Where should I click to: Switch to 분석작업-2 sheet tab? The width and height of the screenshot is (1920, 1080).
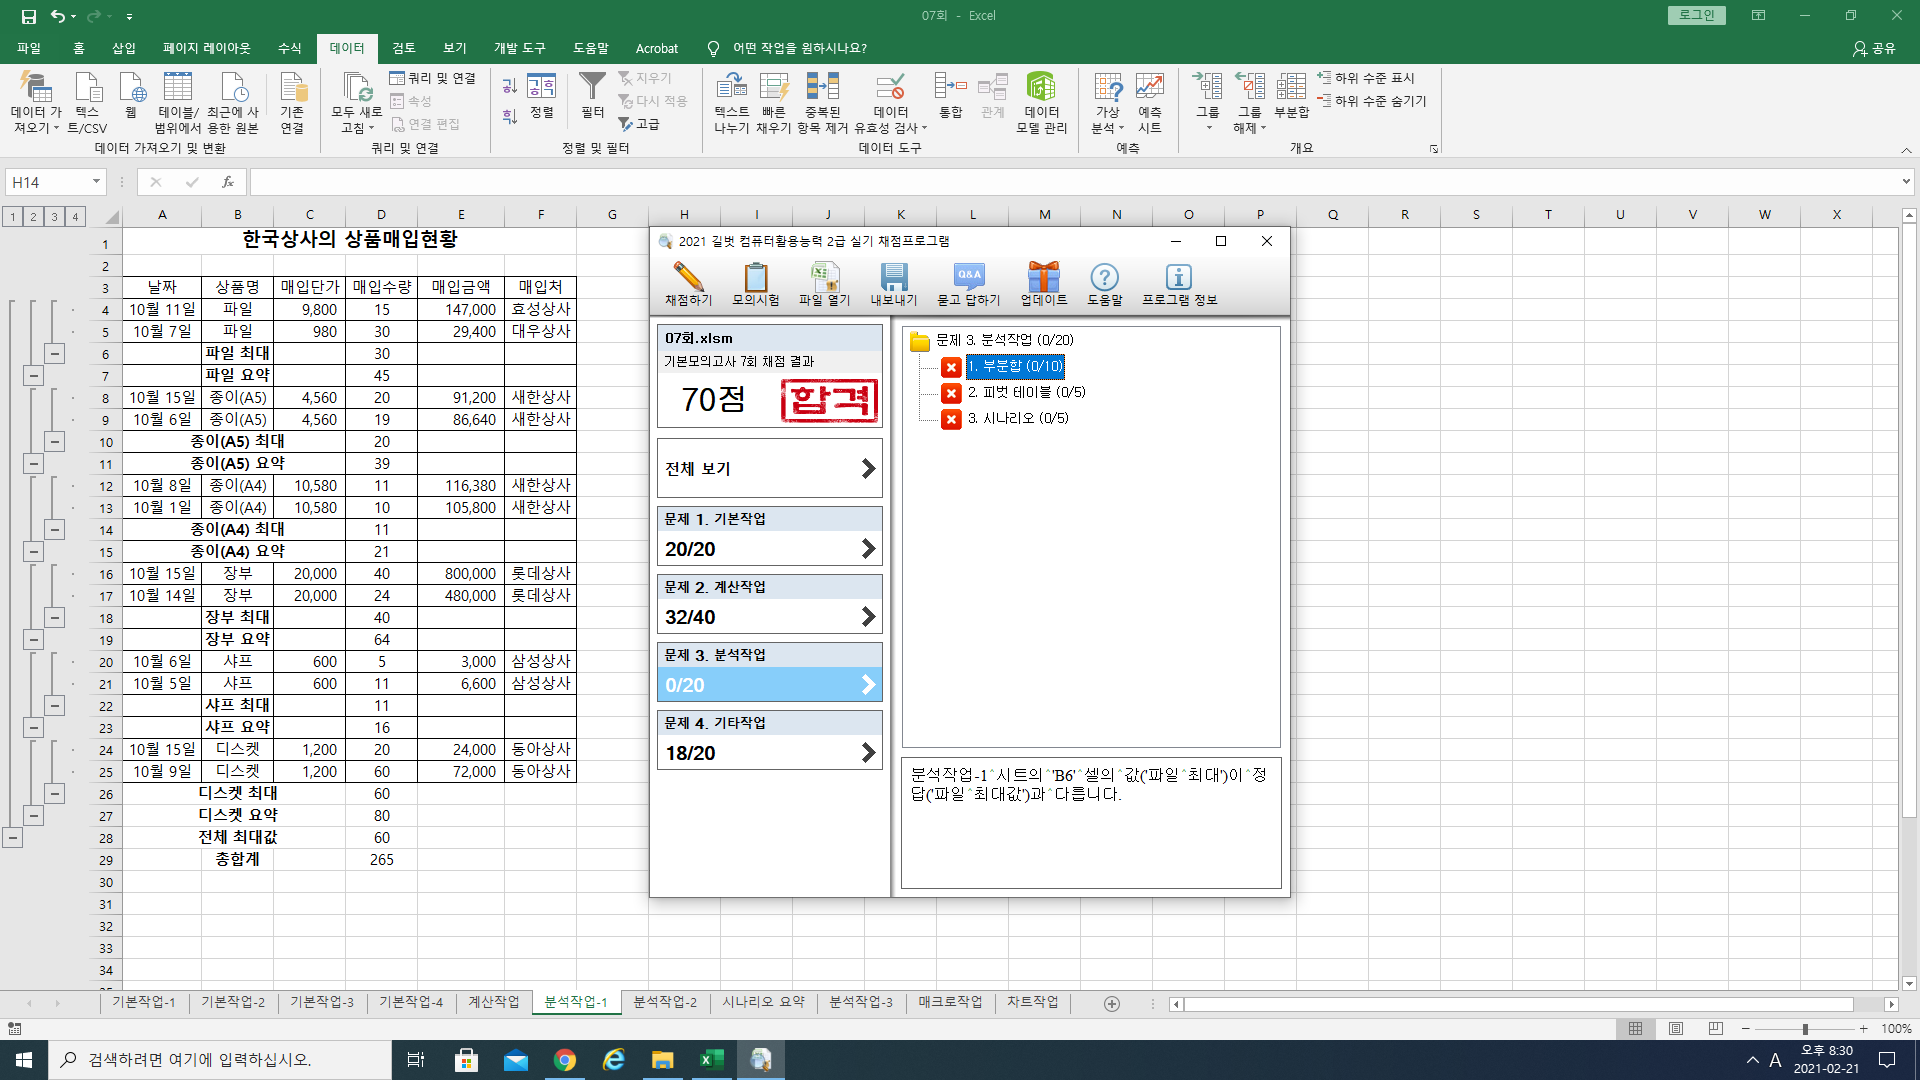665,1002
